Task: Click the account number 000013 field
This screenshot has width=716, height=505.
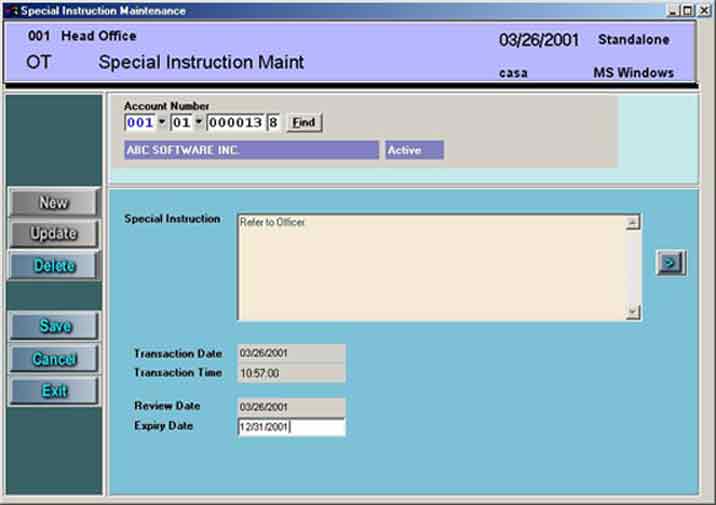Action: pos(235,123)
